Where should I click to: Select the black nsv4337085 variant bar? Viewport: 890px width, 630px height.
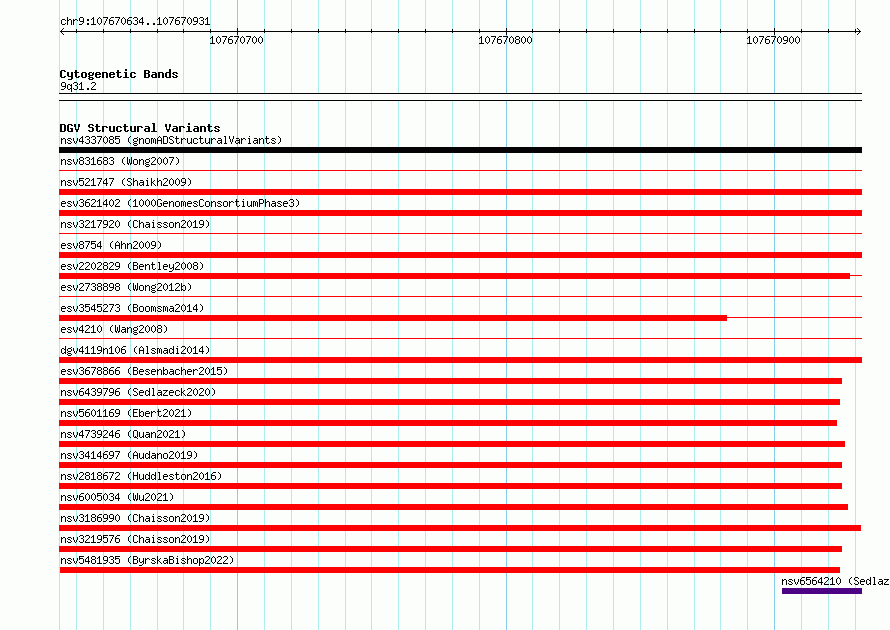[x=460, y=150]
